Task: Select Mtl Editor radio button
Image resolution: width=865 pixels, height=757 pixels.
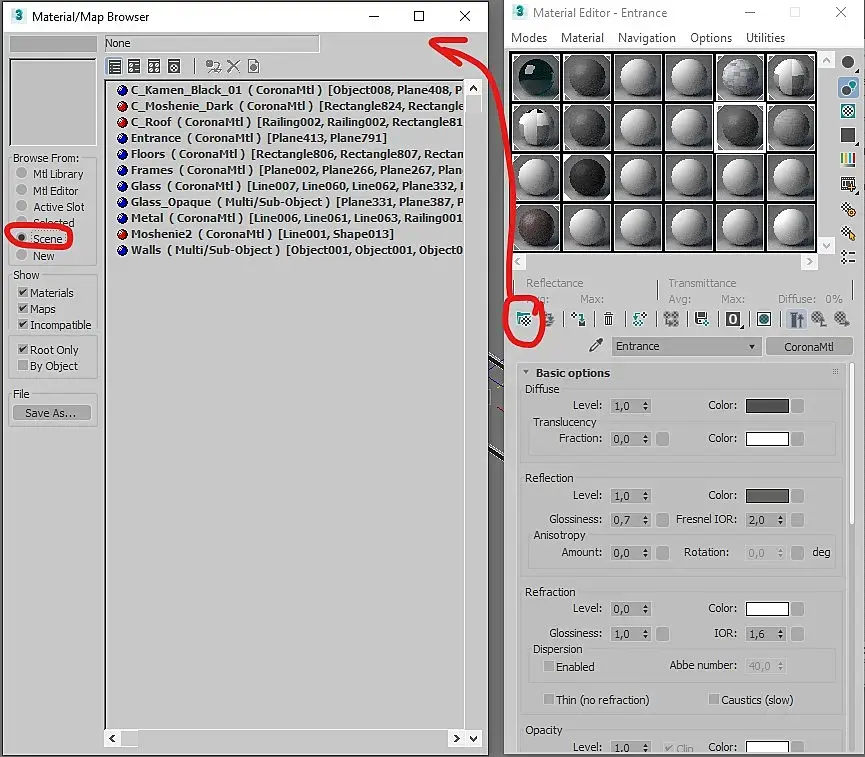Action: (x=22, y=190)
